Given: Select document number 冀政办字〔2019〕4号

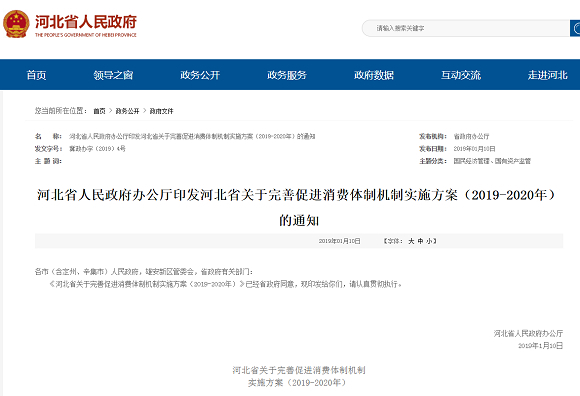Looking at the screenshot, I should 97,149.
